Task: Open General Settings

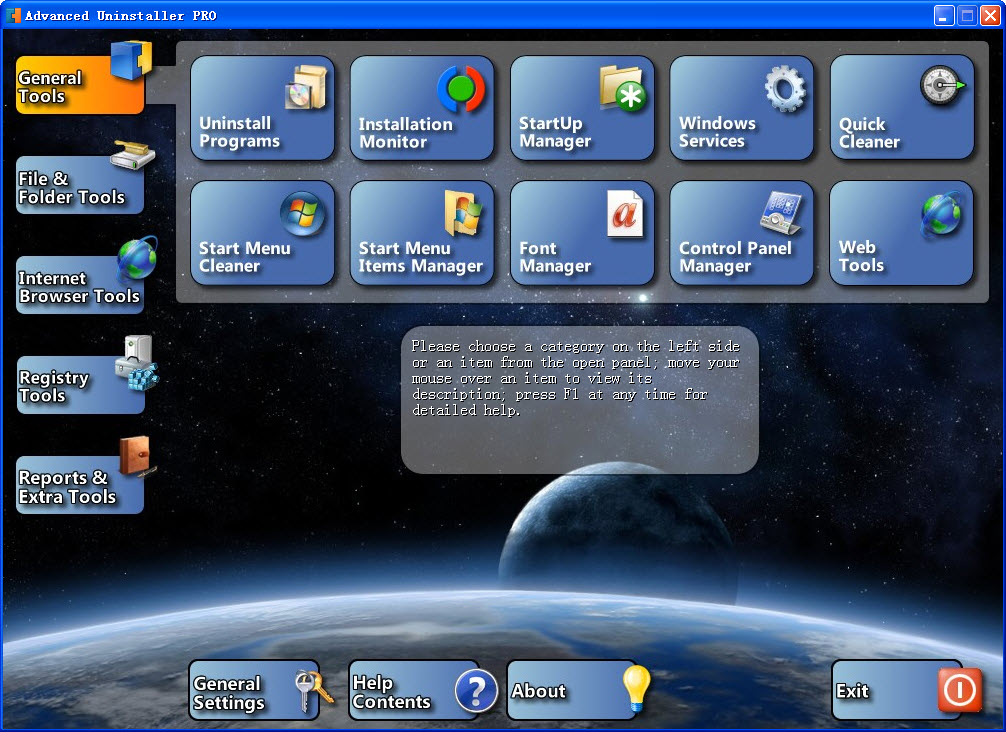Action: pos(254,691)
